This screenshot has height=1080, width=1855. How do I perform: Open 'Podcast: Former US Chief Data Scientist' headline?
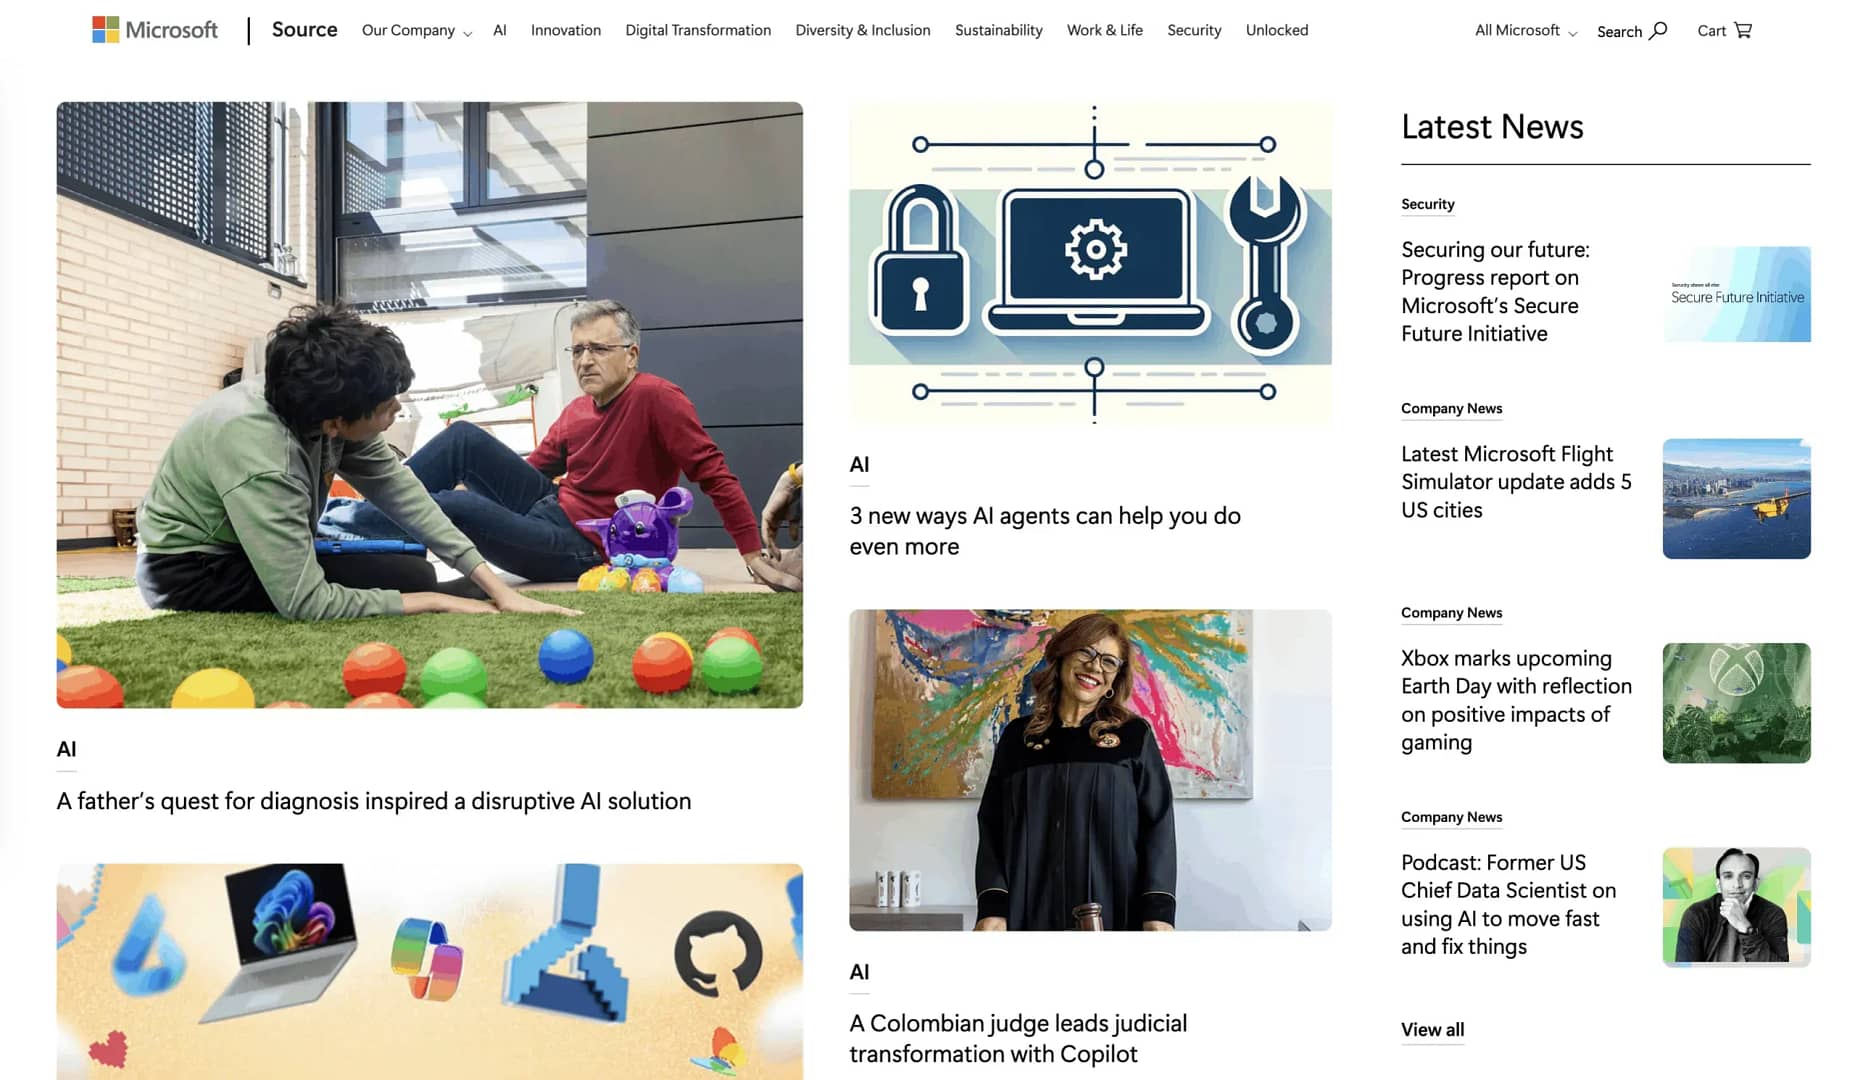point(1508,904)
